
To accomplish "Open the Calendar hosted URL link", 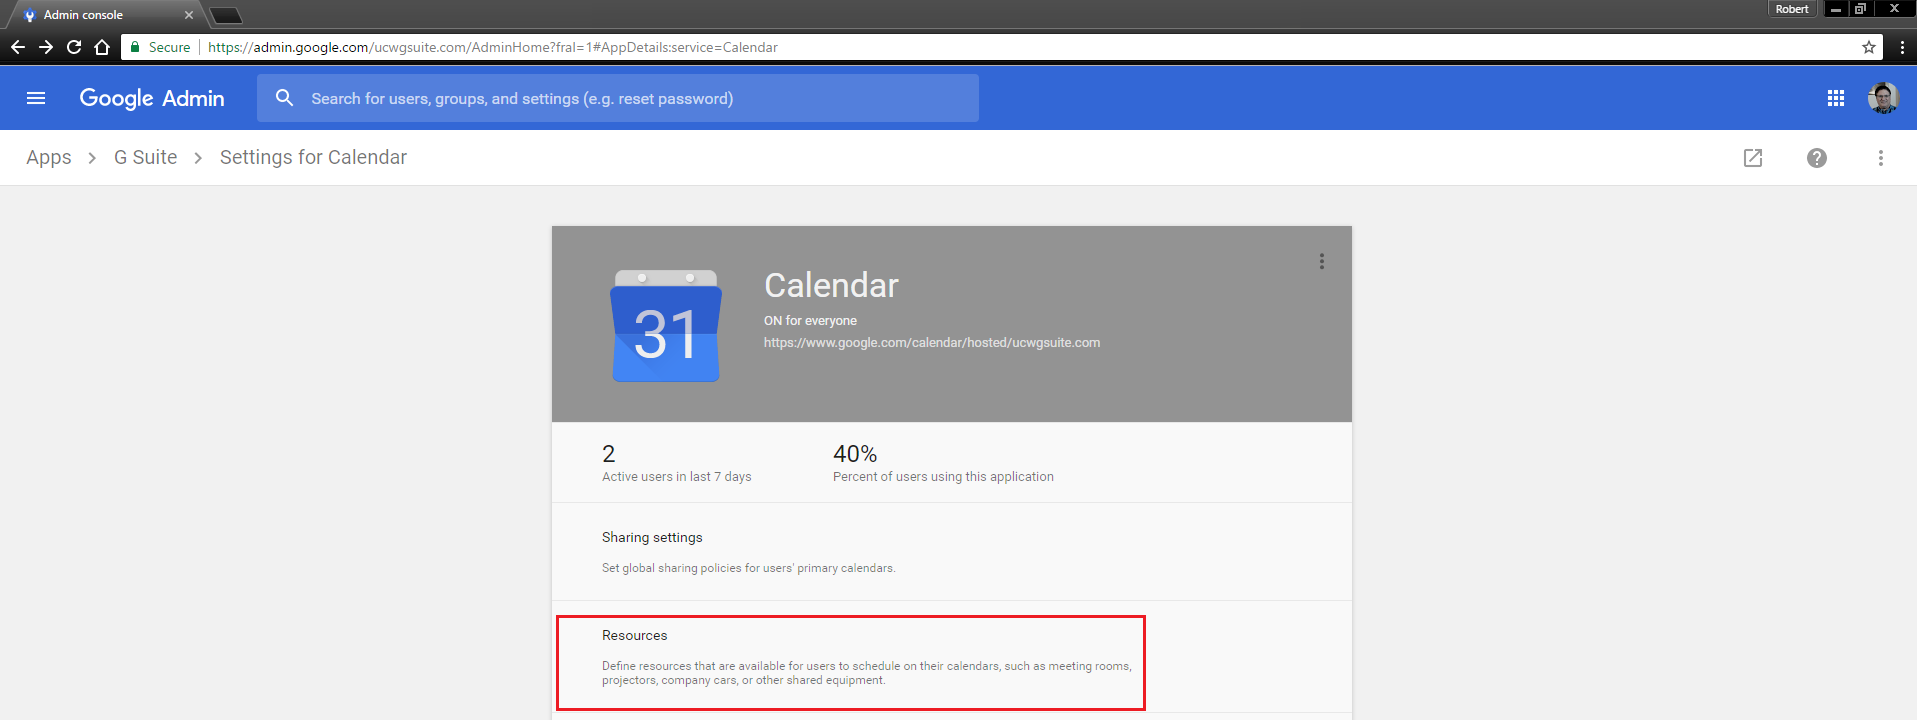I will [x=932, y=342].
